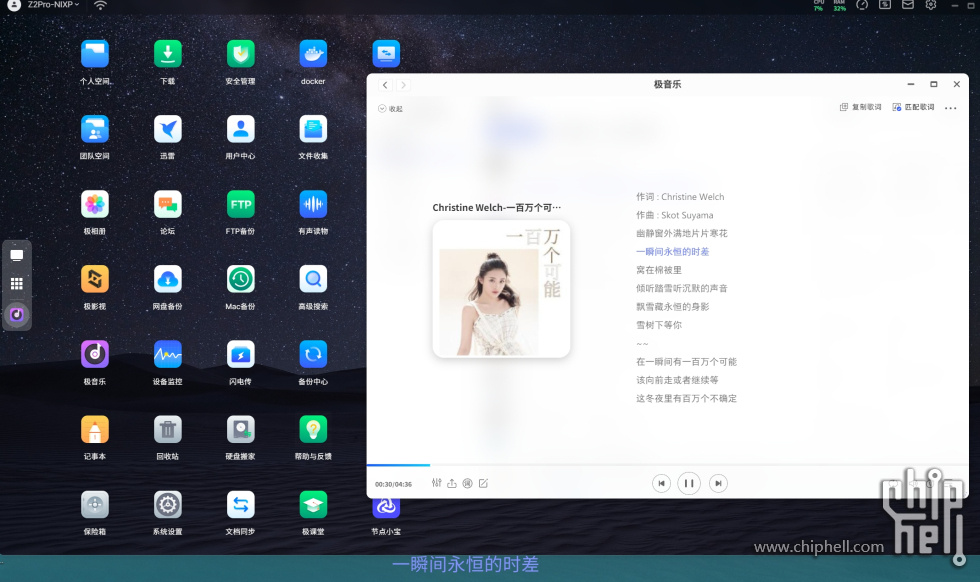Open the 极相册 photo album app
The image size is (980, 582).
point(95,204)
